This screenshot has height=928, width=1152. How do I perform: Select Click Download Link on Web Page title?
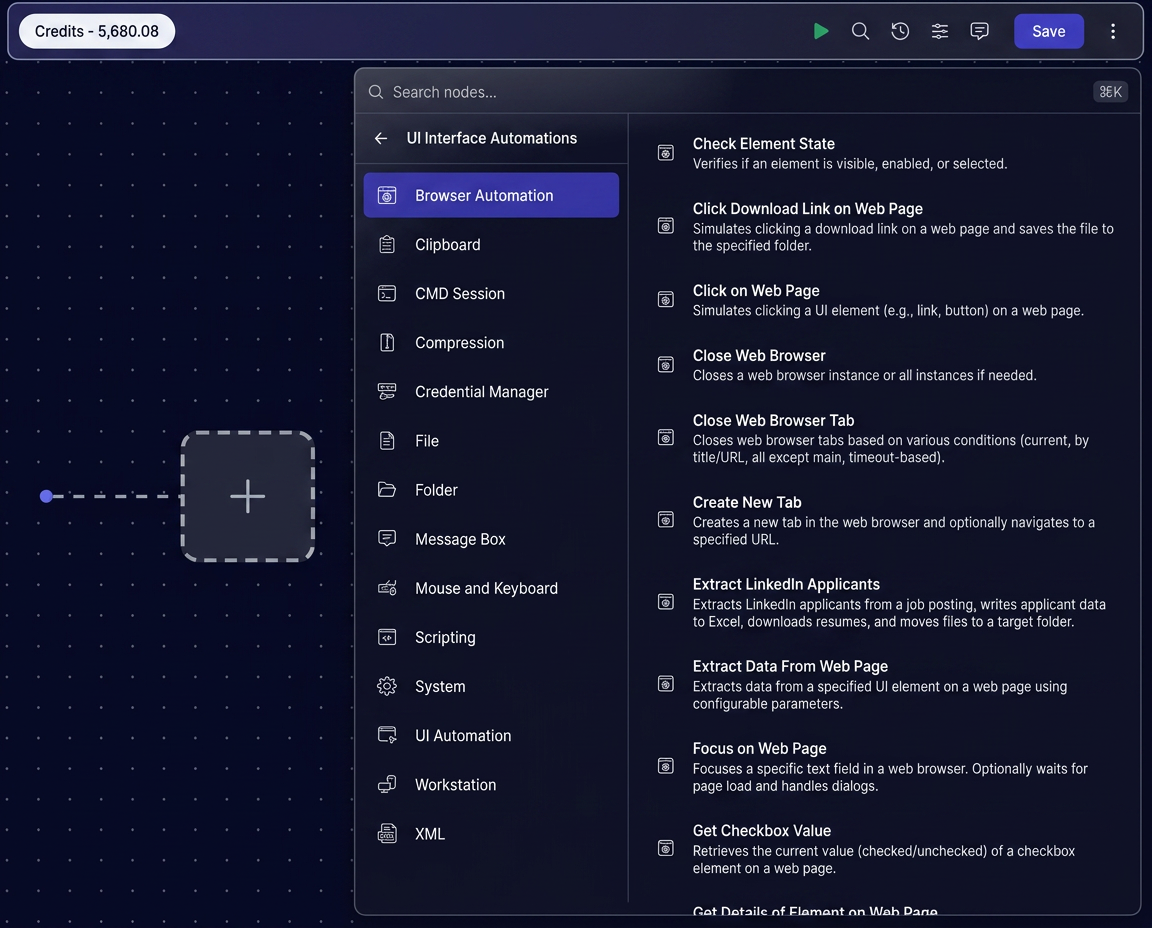[807, 209]
